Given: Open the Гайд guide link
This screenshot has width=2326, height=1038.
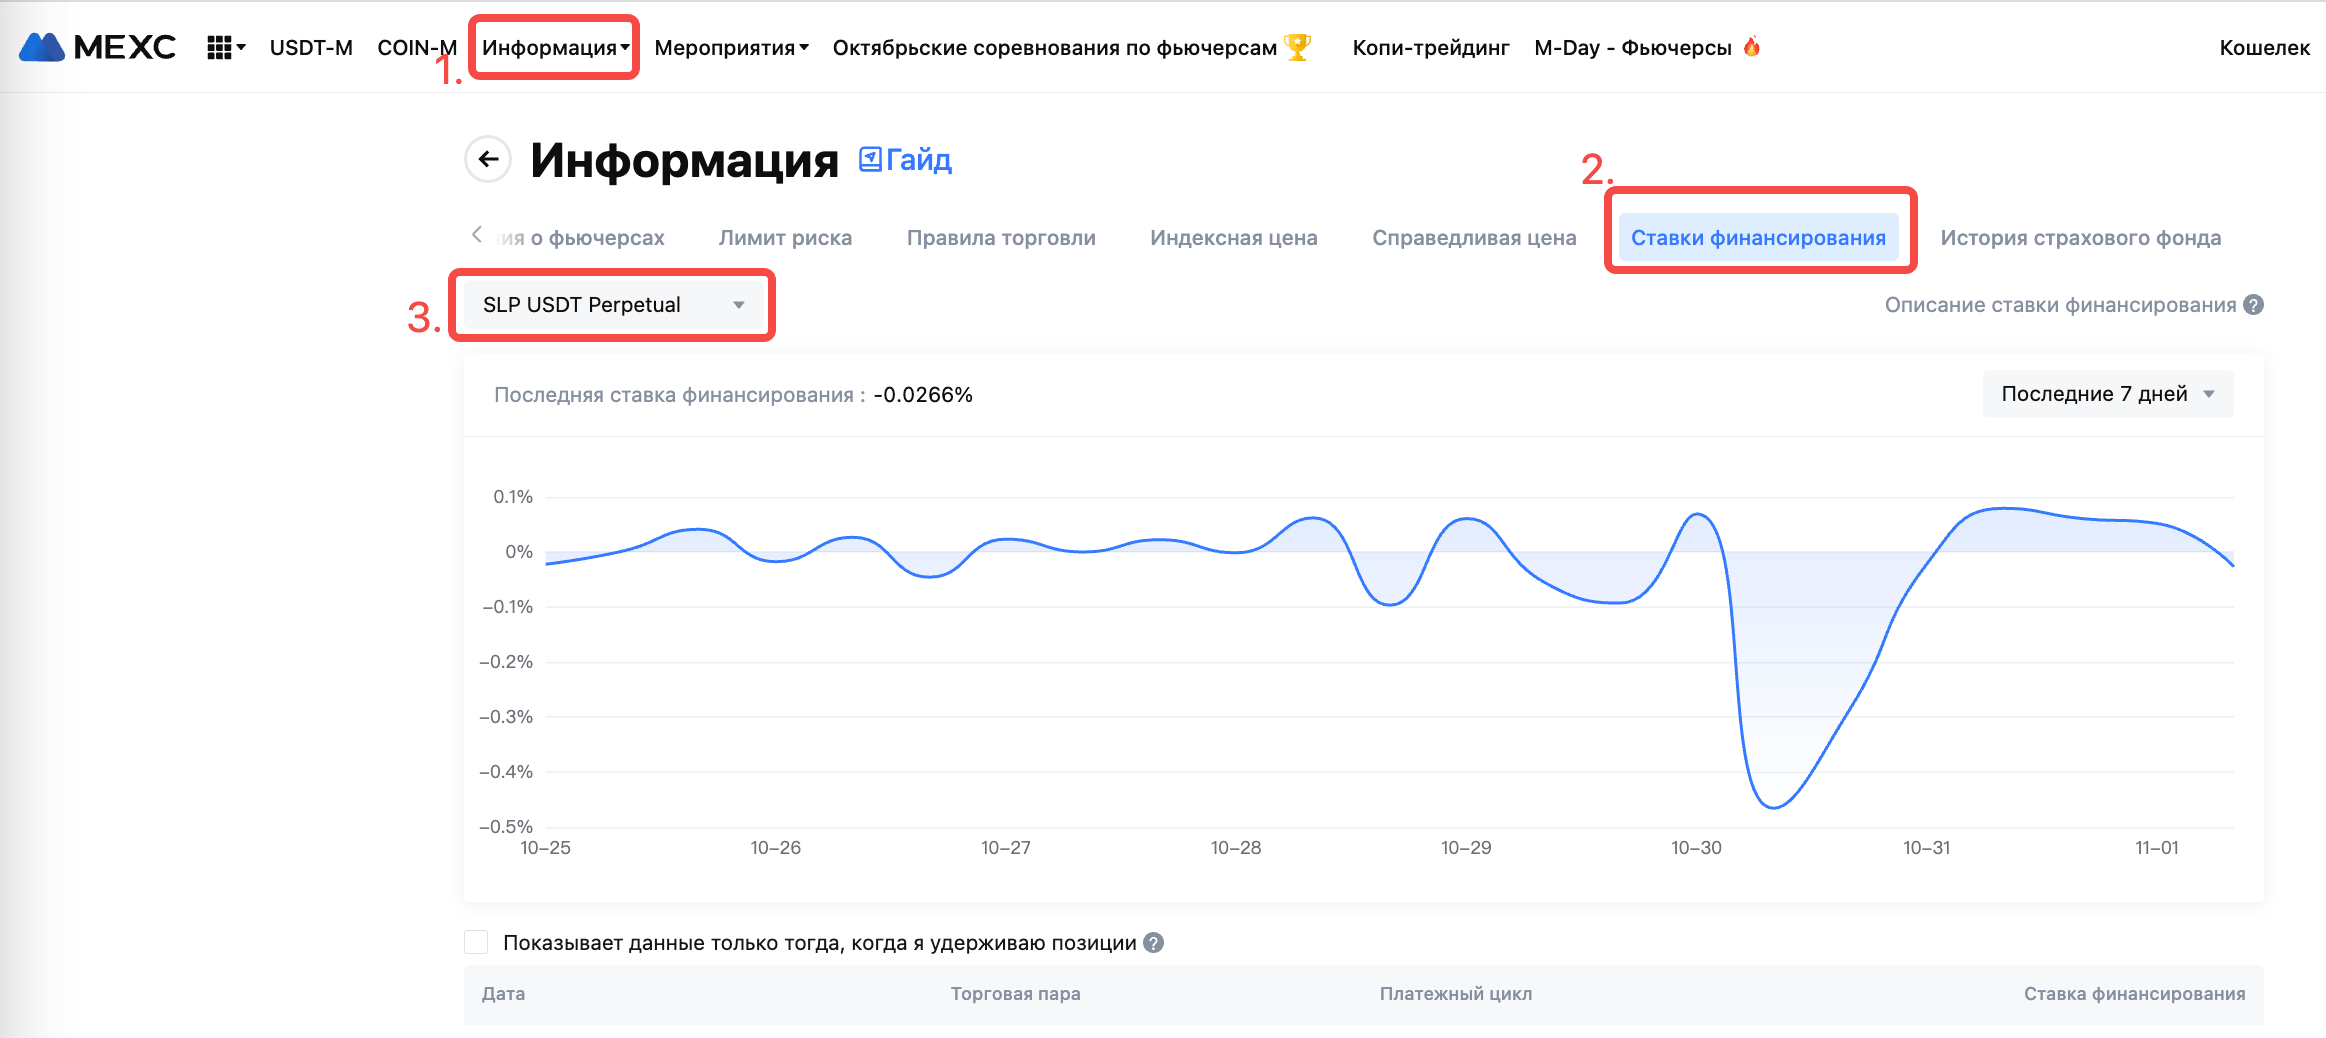Looking at the screenshot, I should click(x=906, y=160).
